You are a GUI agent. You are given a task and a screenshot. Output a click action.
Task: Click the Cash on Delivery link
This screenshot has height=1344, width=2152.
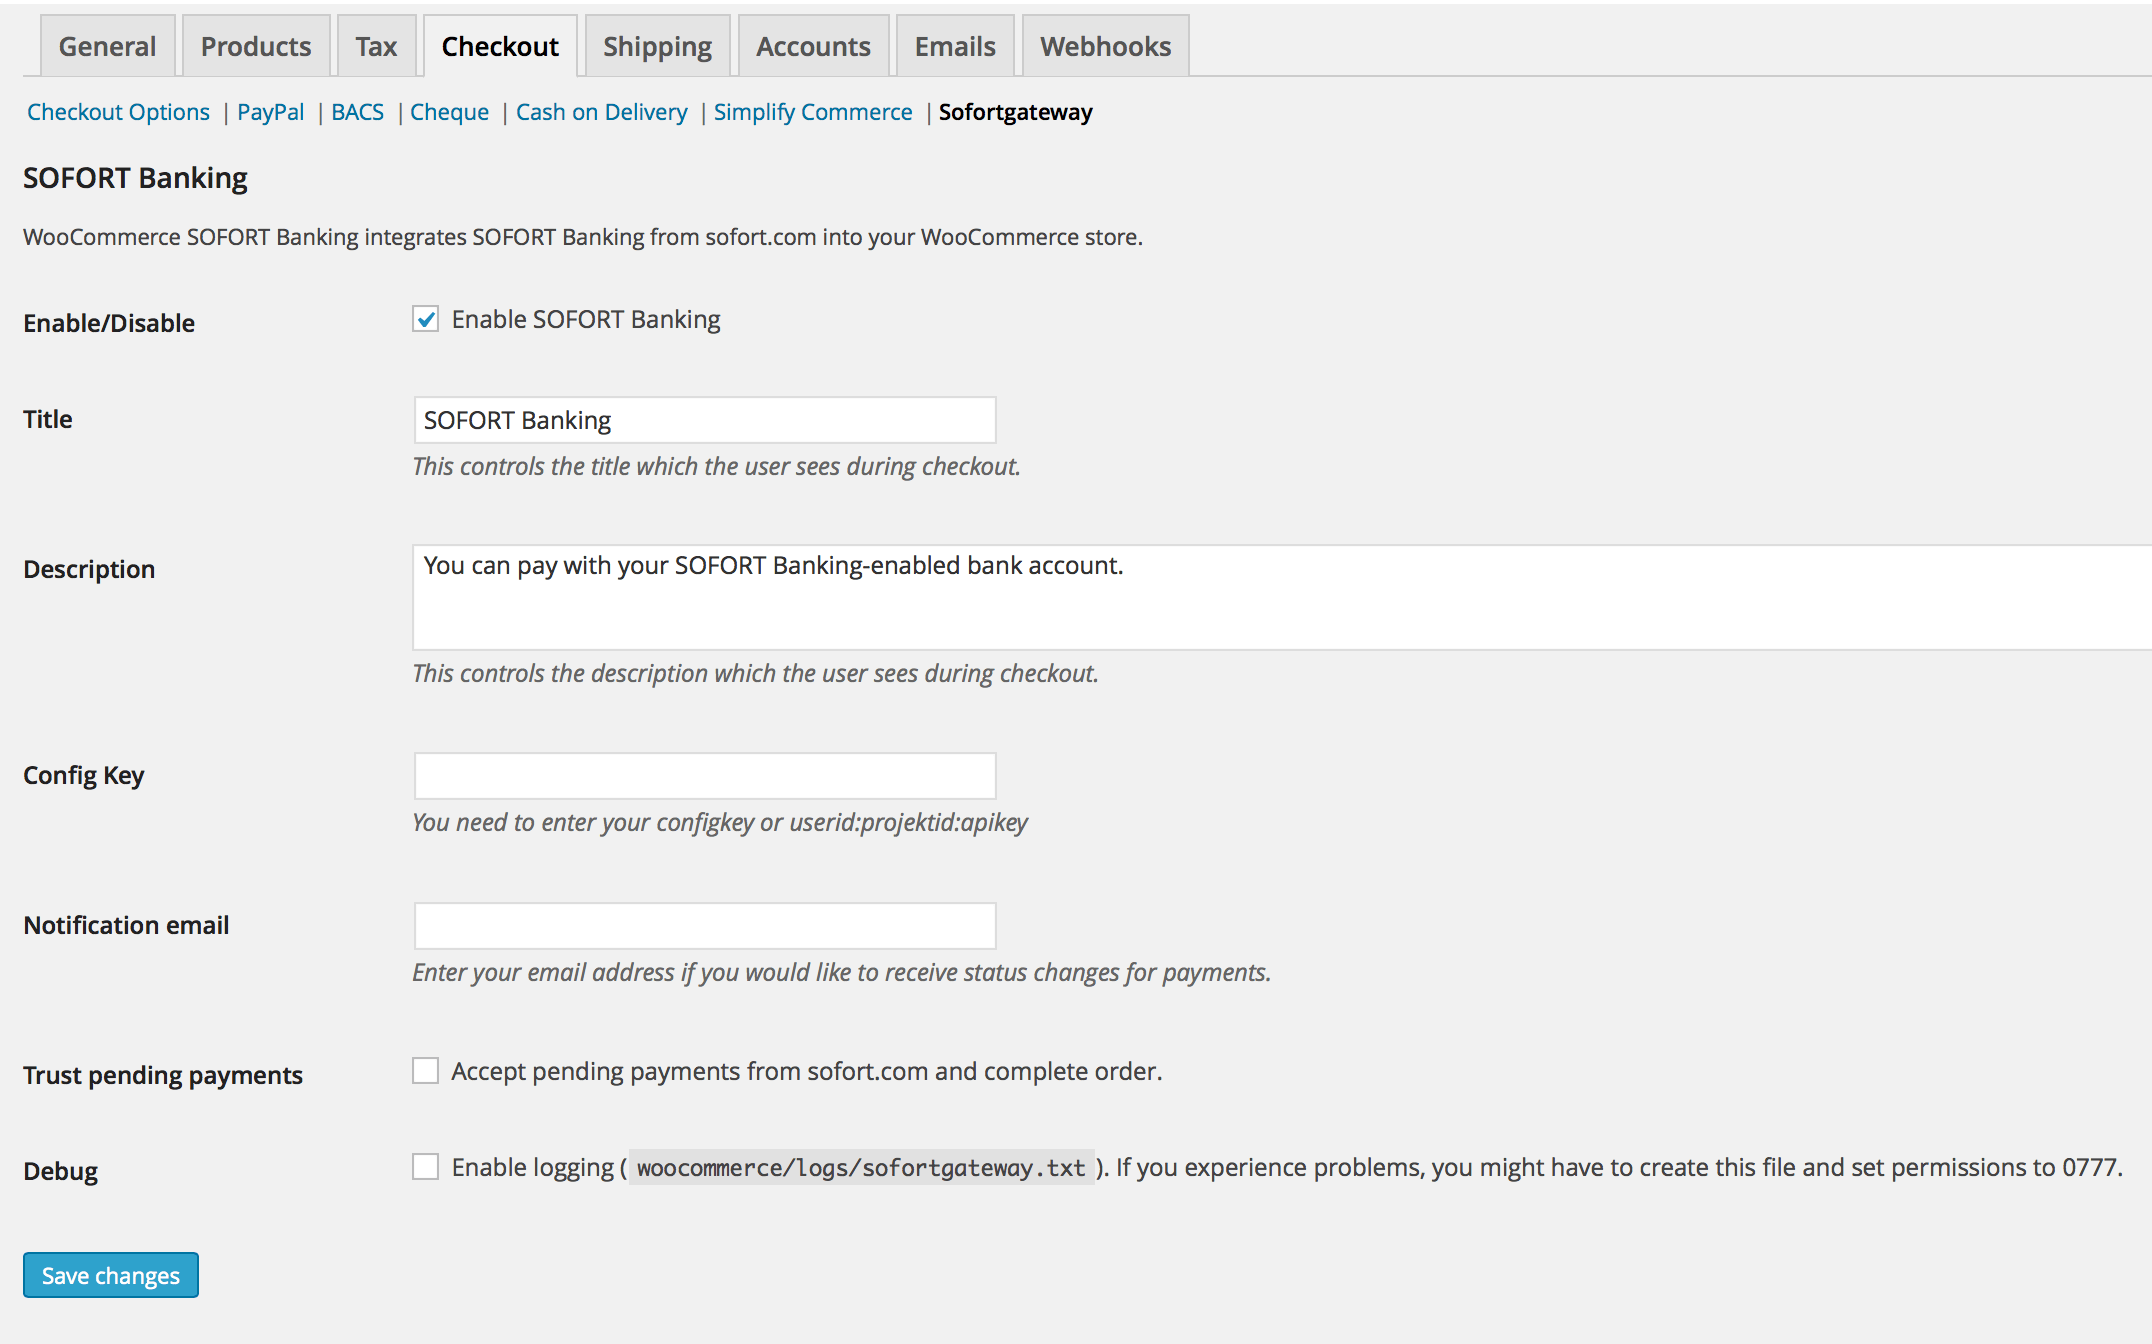coord(599,111)
